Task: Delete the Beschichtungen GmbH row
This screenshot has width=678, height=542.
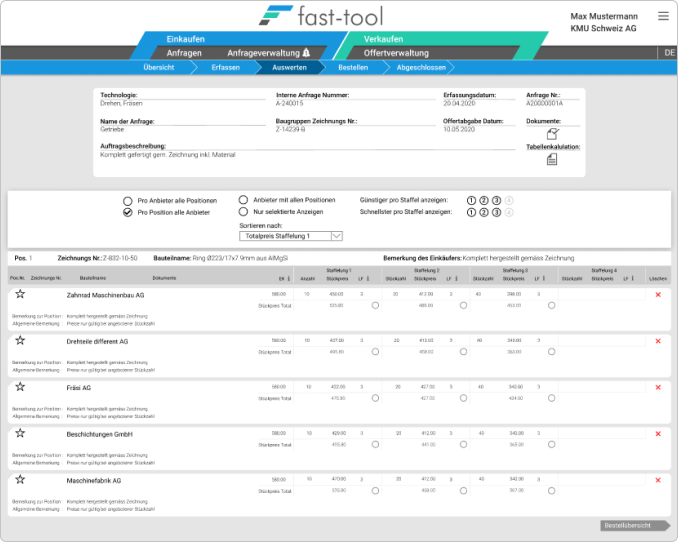Action: tap(658, 433)
